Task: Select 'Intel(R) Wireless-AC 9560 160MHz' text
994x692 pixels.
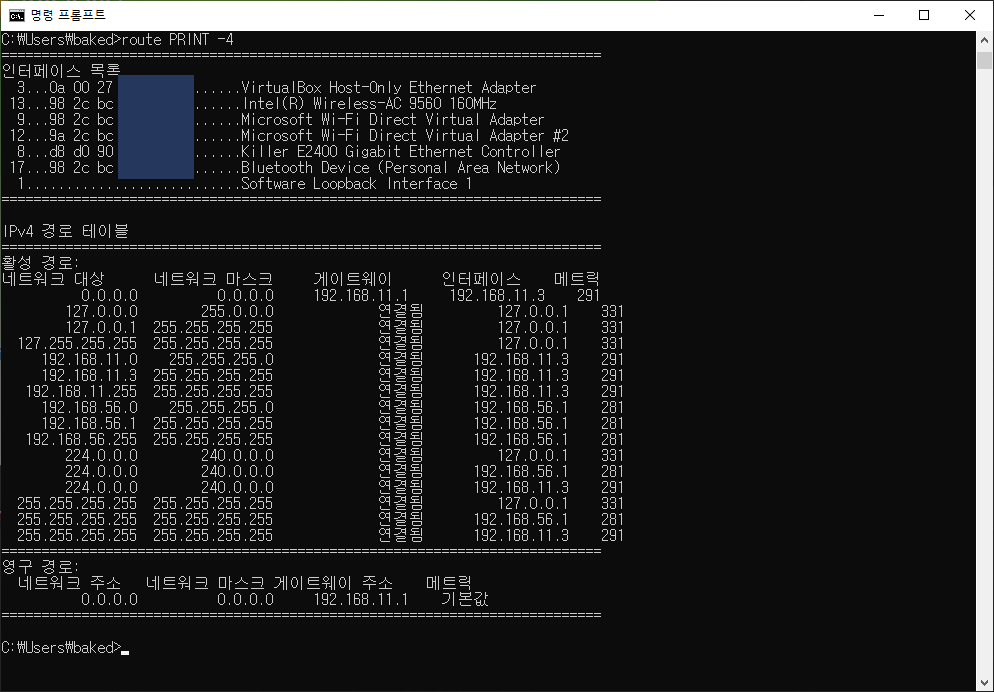Action: (x=369, y=103)
